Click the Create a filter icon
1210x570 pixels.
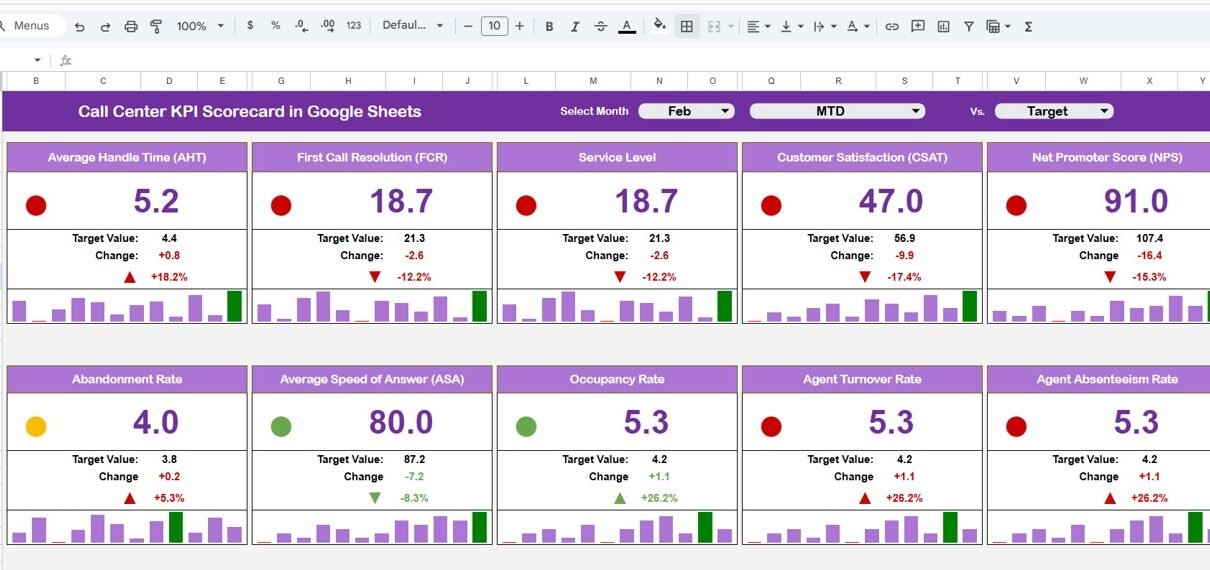(x=969, y=26)
